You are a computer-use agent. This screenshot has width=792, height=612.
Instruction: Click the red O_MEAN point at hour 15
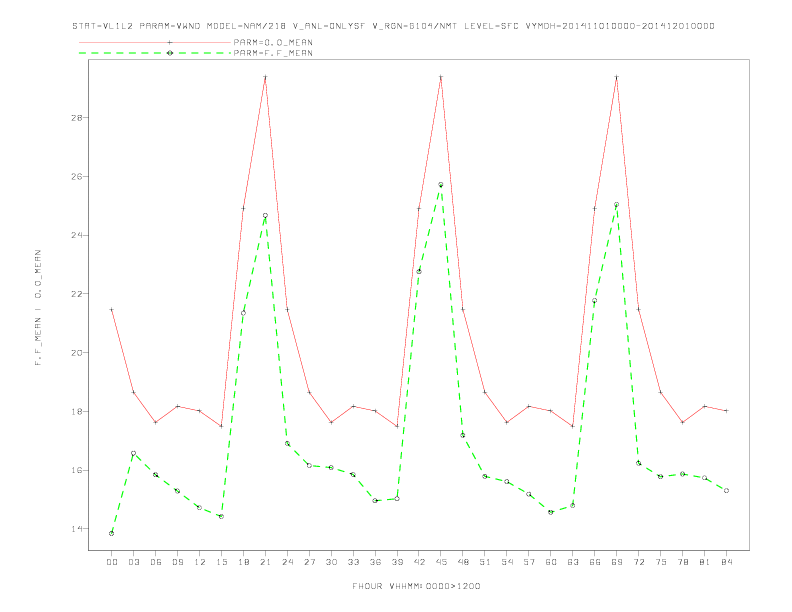pos(221,426)
